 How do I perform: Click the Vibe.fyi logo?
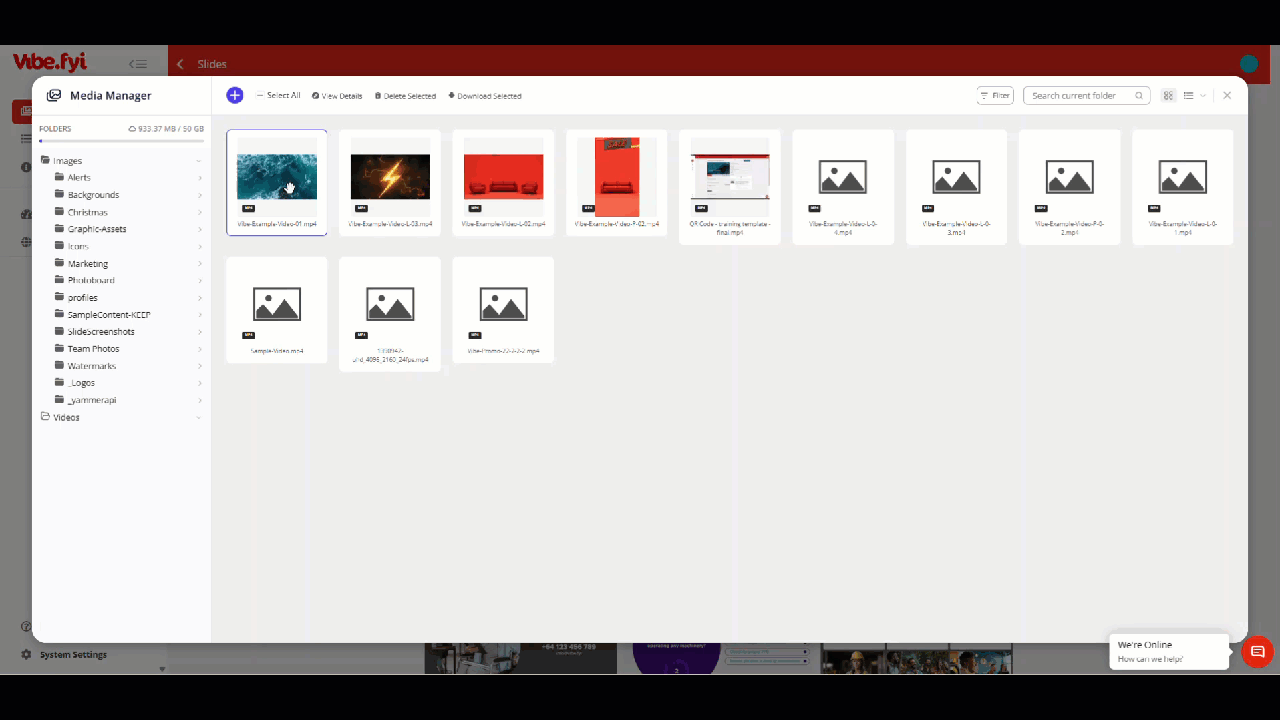coord(50,62)
